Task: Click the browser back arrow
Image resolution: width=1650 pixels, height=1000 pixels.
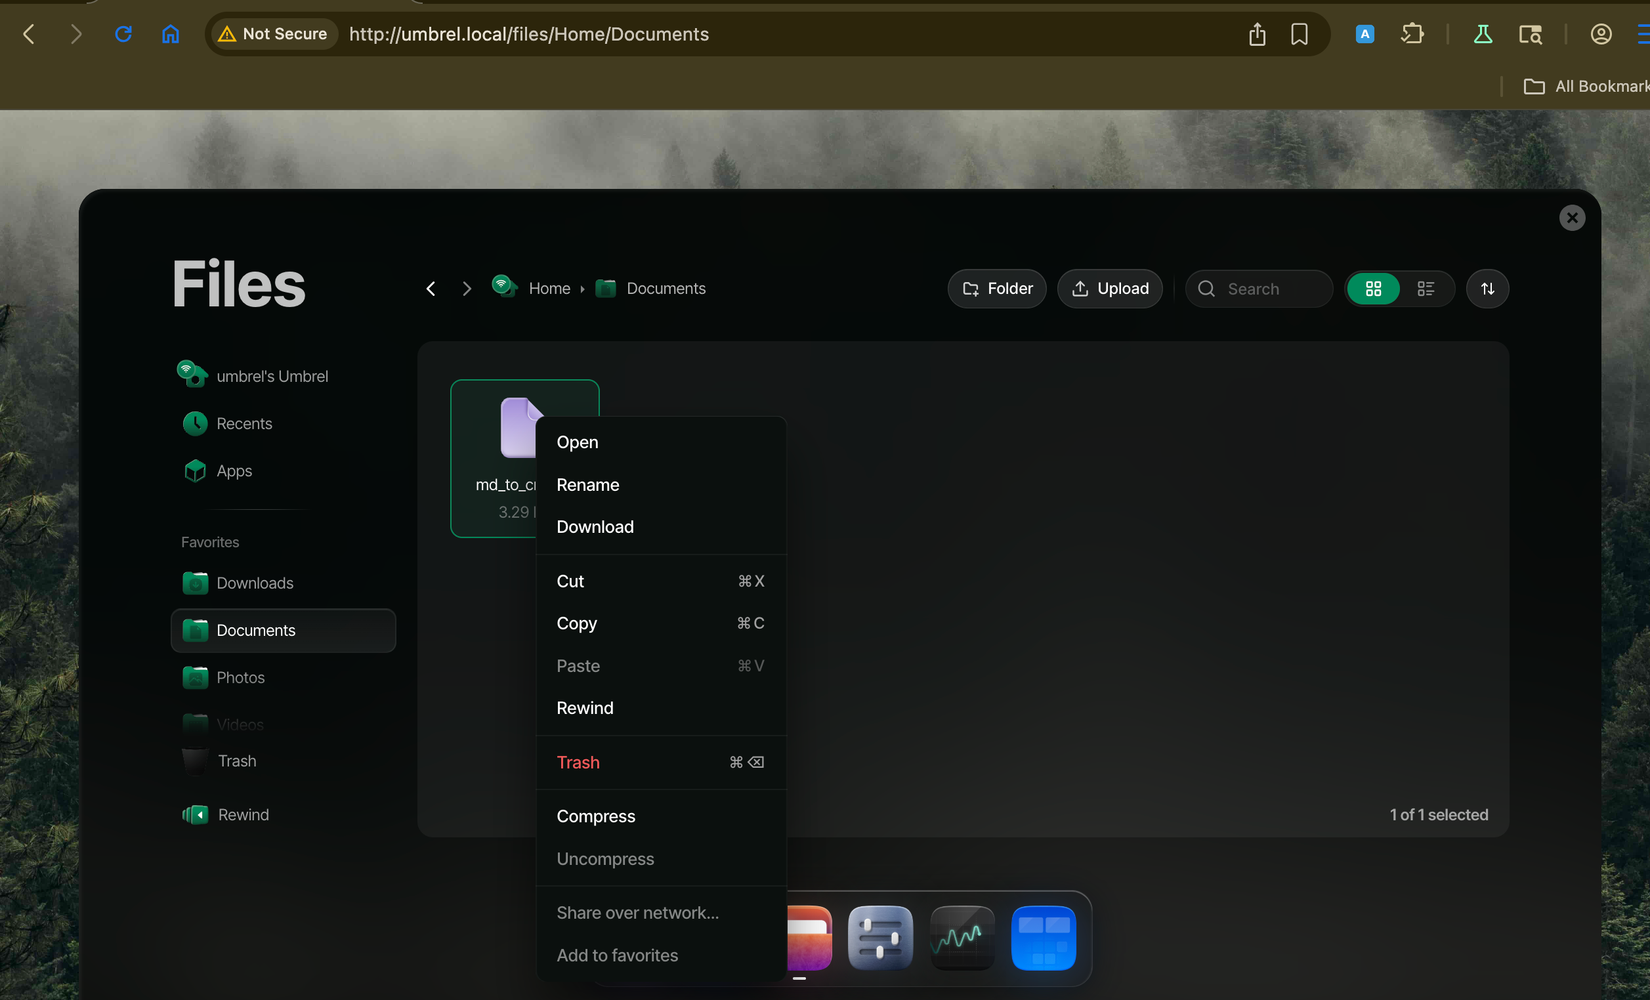Action: tap(29, 34)
